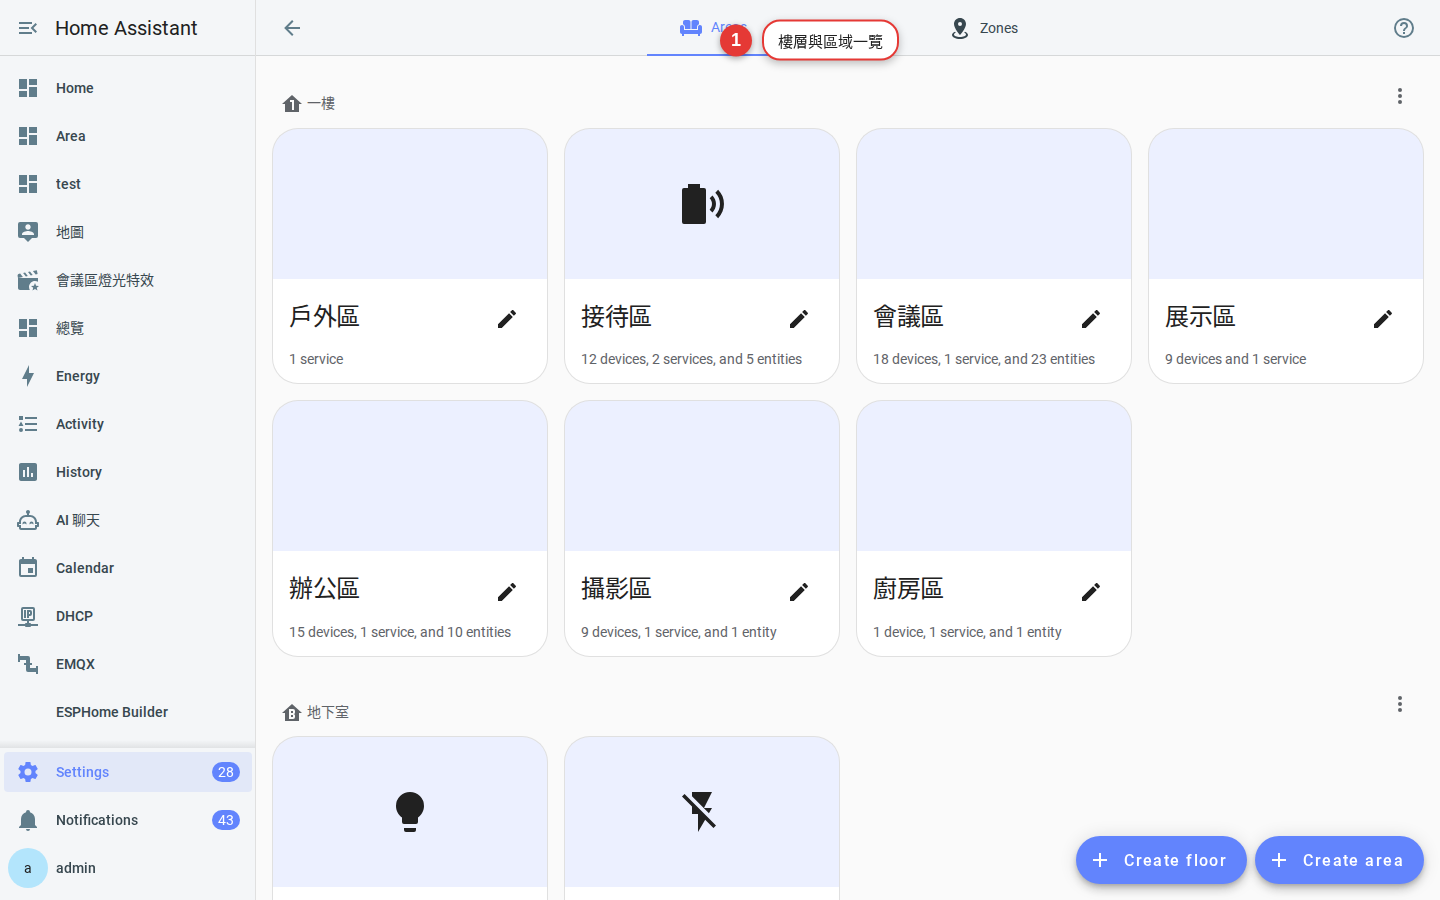Click the basement flash-off area picture
The height and width of the screenshot is (900, 1440).
click(x=702, y=812)
